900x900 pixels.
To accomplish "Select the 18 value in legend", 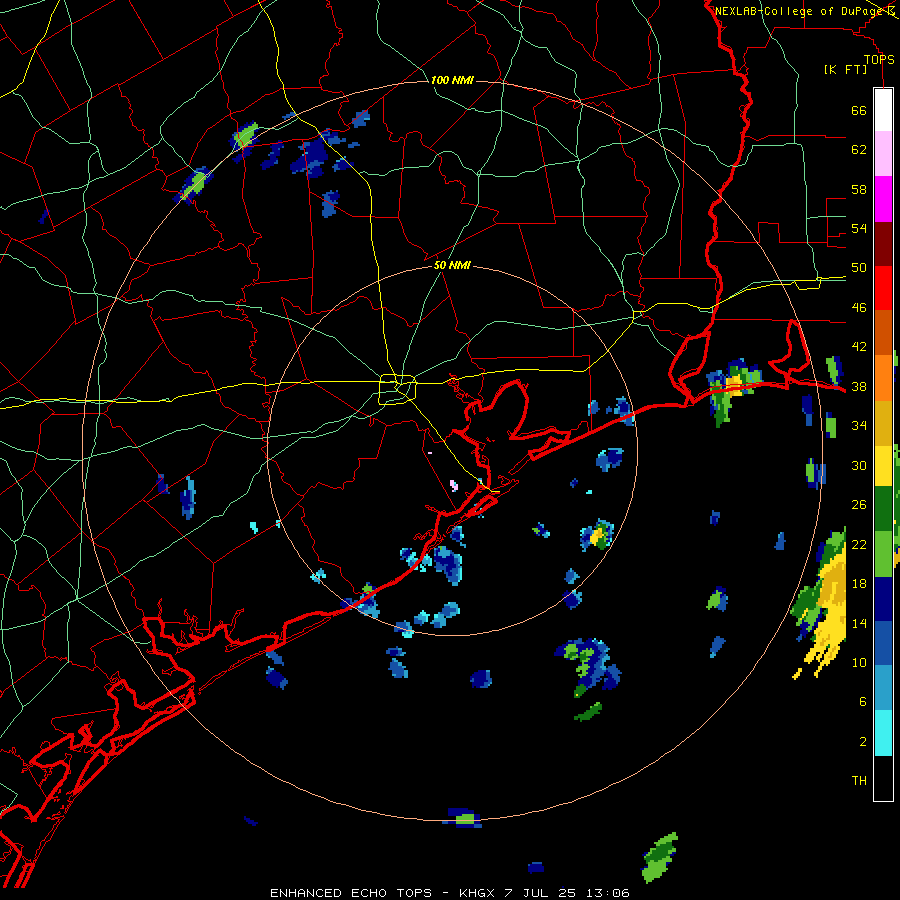I will pyautogui.click(x=859, y=584).
